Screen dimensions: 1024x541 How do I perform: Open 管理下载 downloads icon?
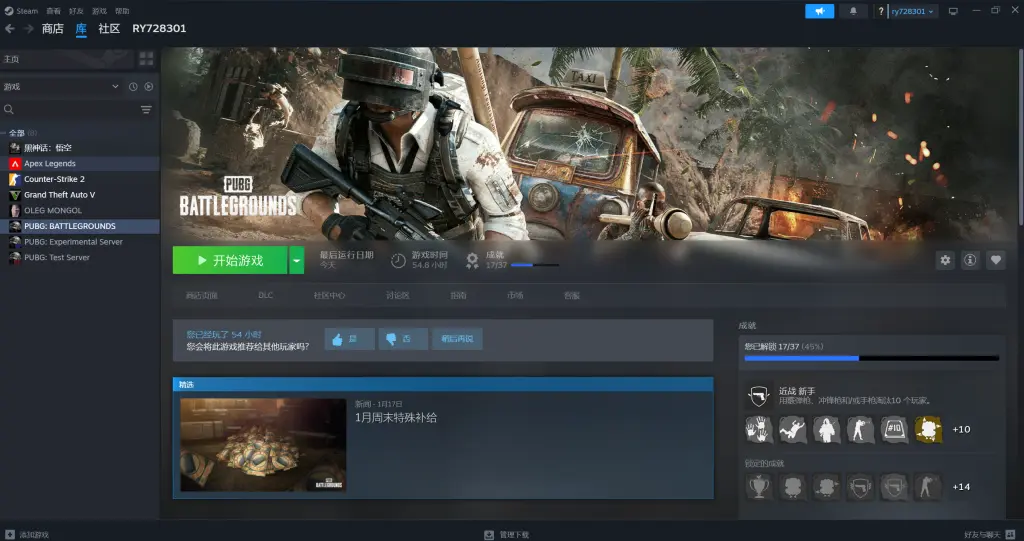tap(488, 534)
